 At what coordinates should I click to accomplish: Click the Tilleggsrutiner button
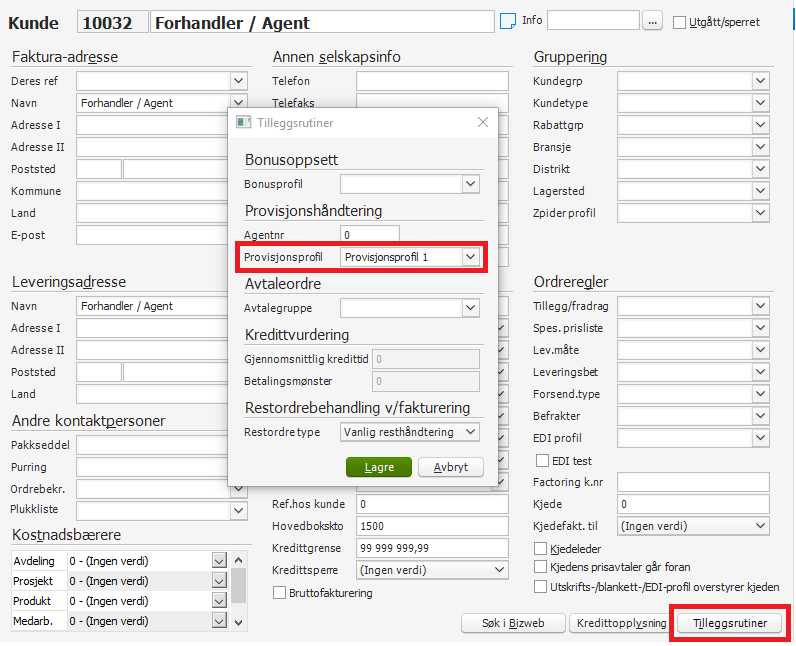tap(730, 623)
